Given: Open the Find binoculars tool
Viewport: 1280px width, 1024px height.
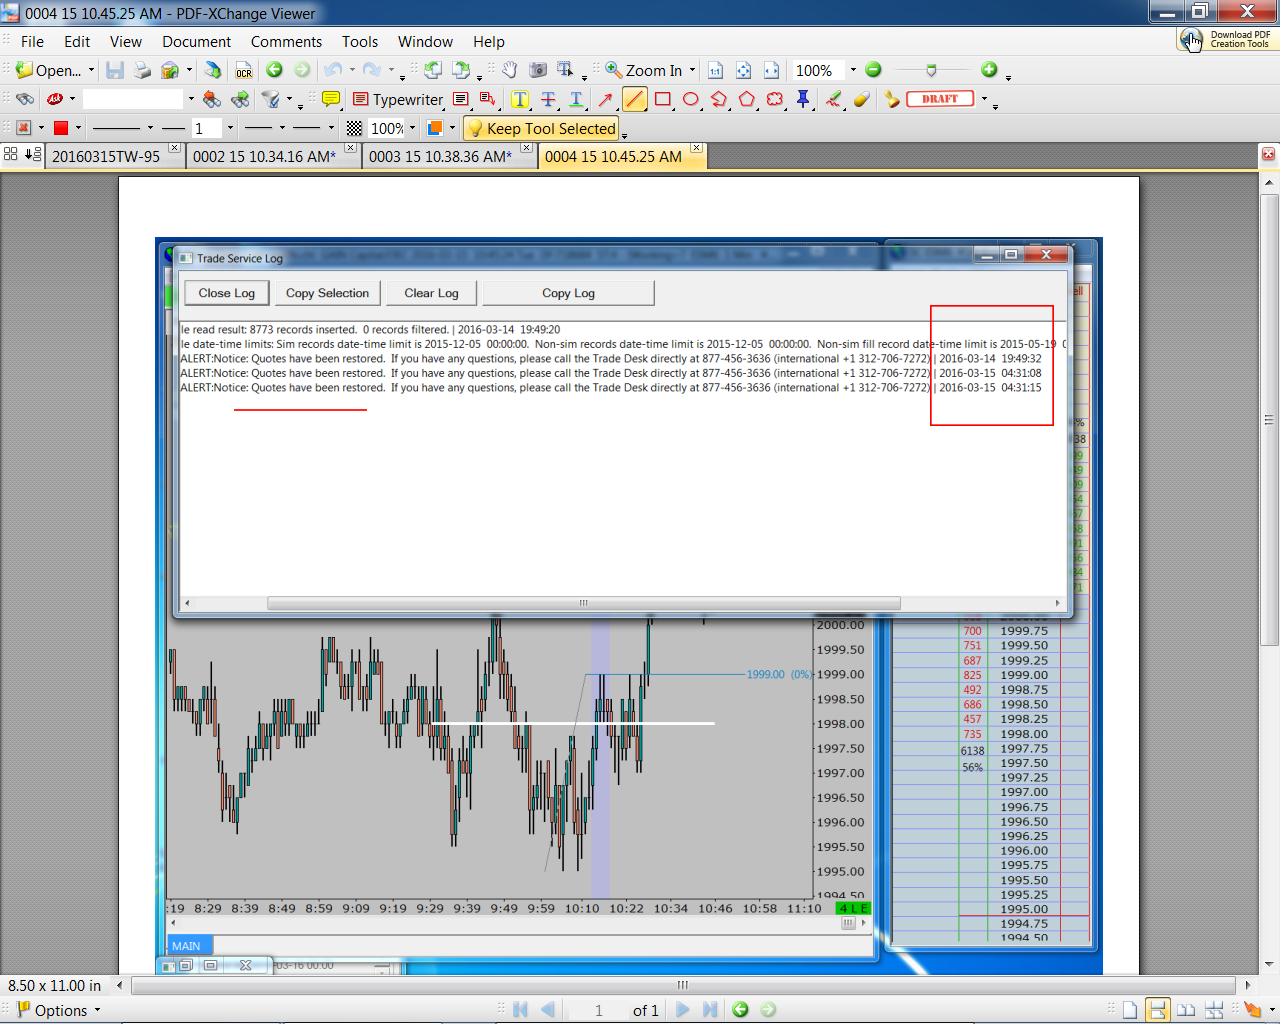Looking at the screenshot, I should click(25, 99).
